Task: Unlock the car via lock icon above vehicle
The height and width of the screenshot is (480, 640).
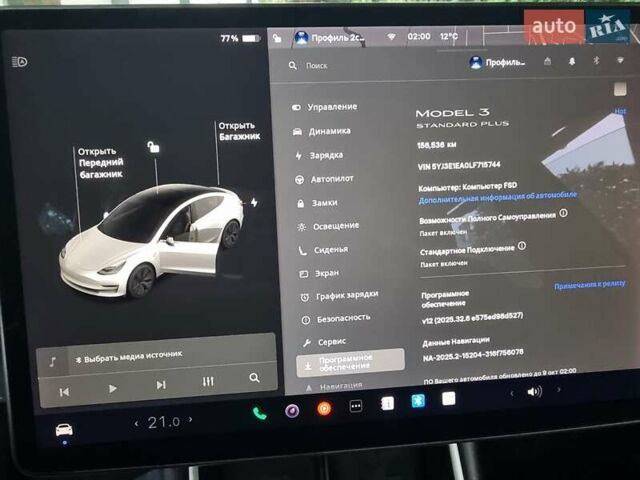Action: 153,147
